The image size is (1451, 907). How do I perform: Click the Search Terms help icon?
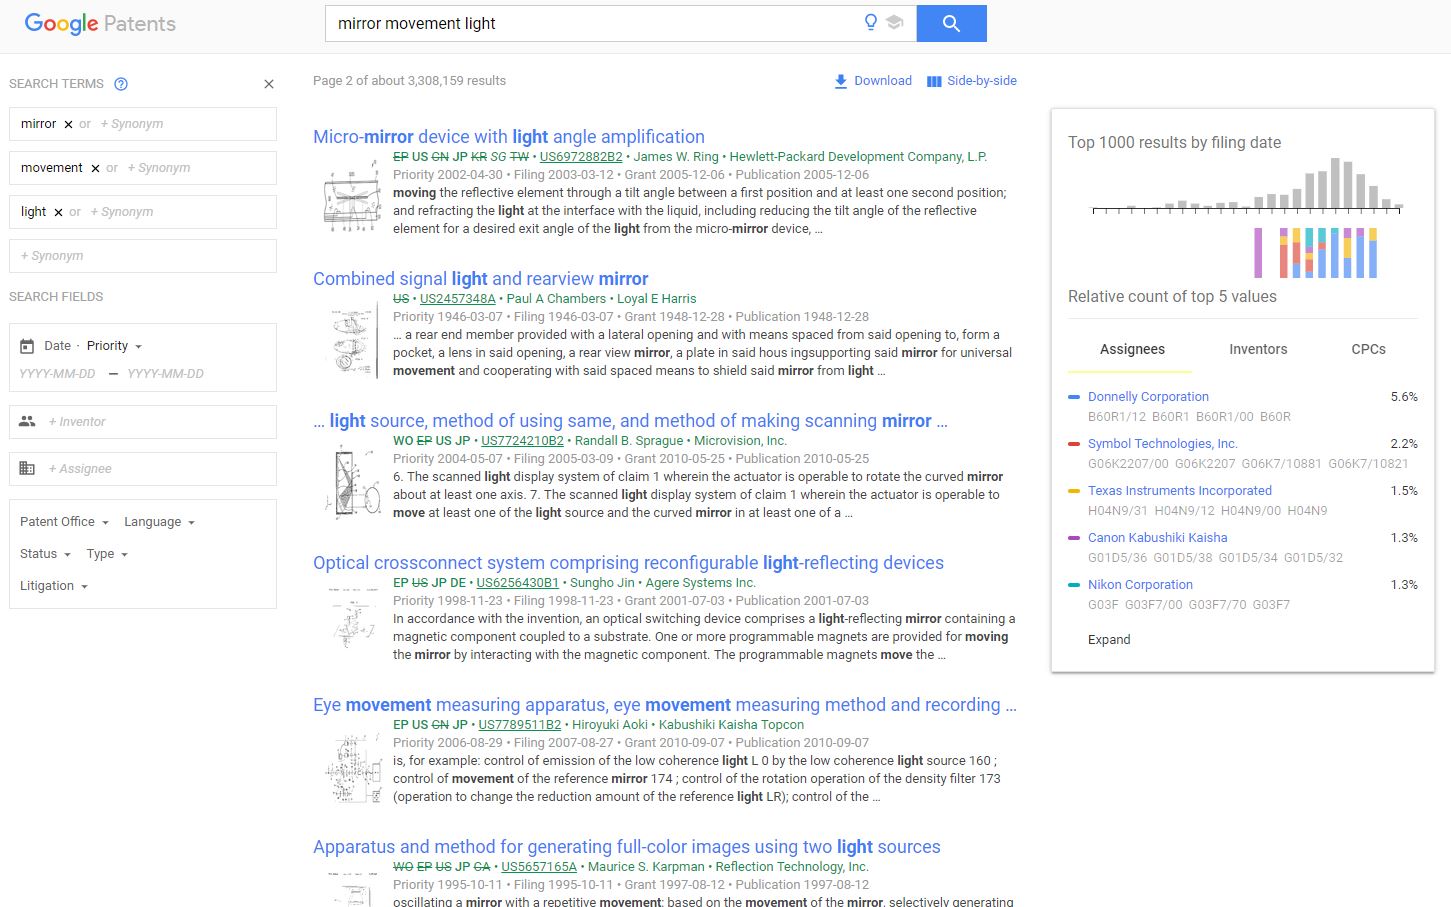tap(121, 84)
